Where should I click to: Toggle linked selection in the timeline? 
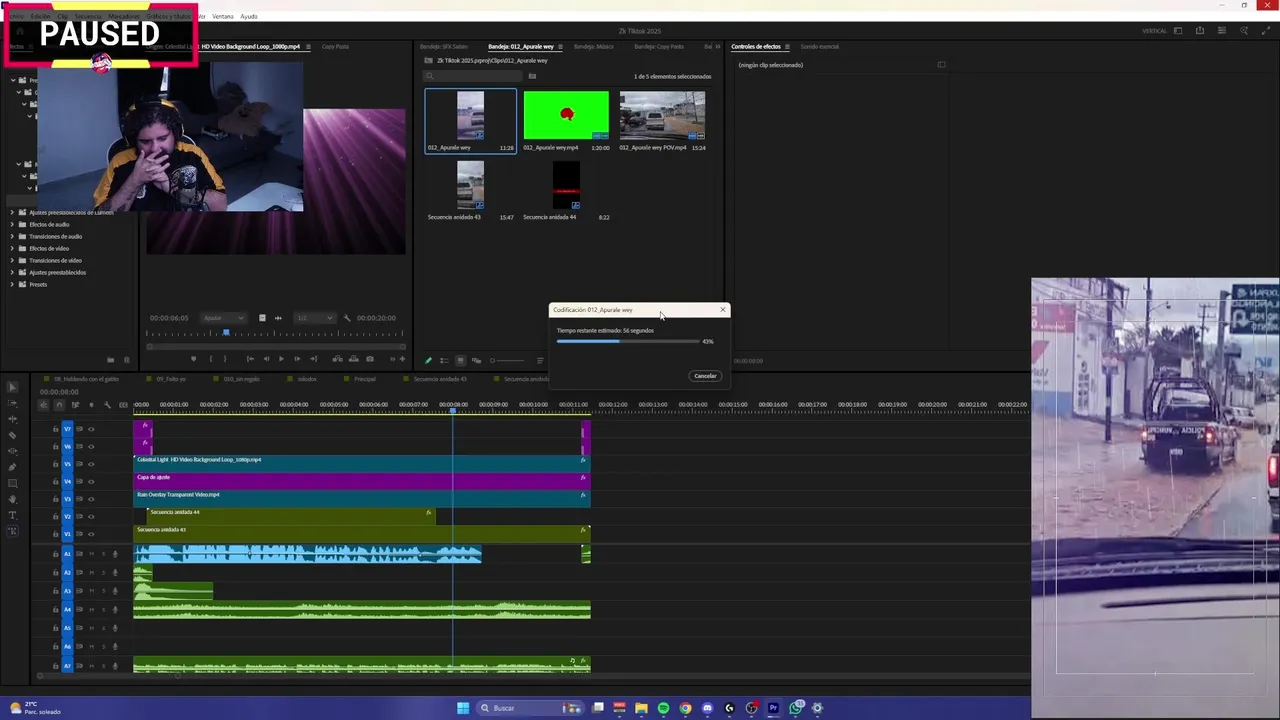(x=75, y=405)
